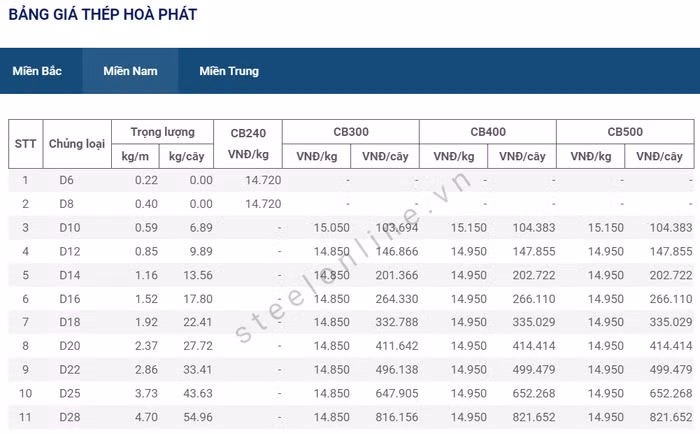Select the Miền Nam tab

point(130,71)
